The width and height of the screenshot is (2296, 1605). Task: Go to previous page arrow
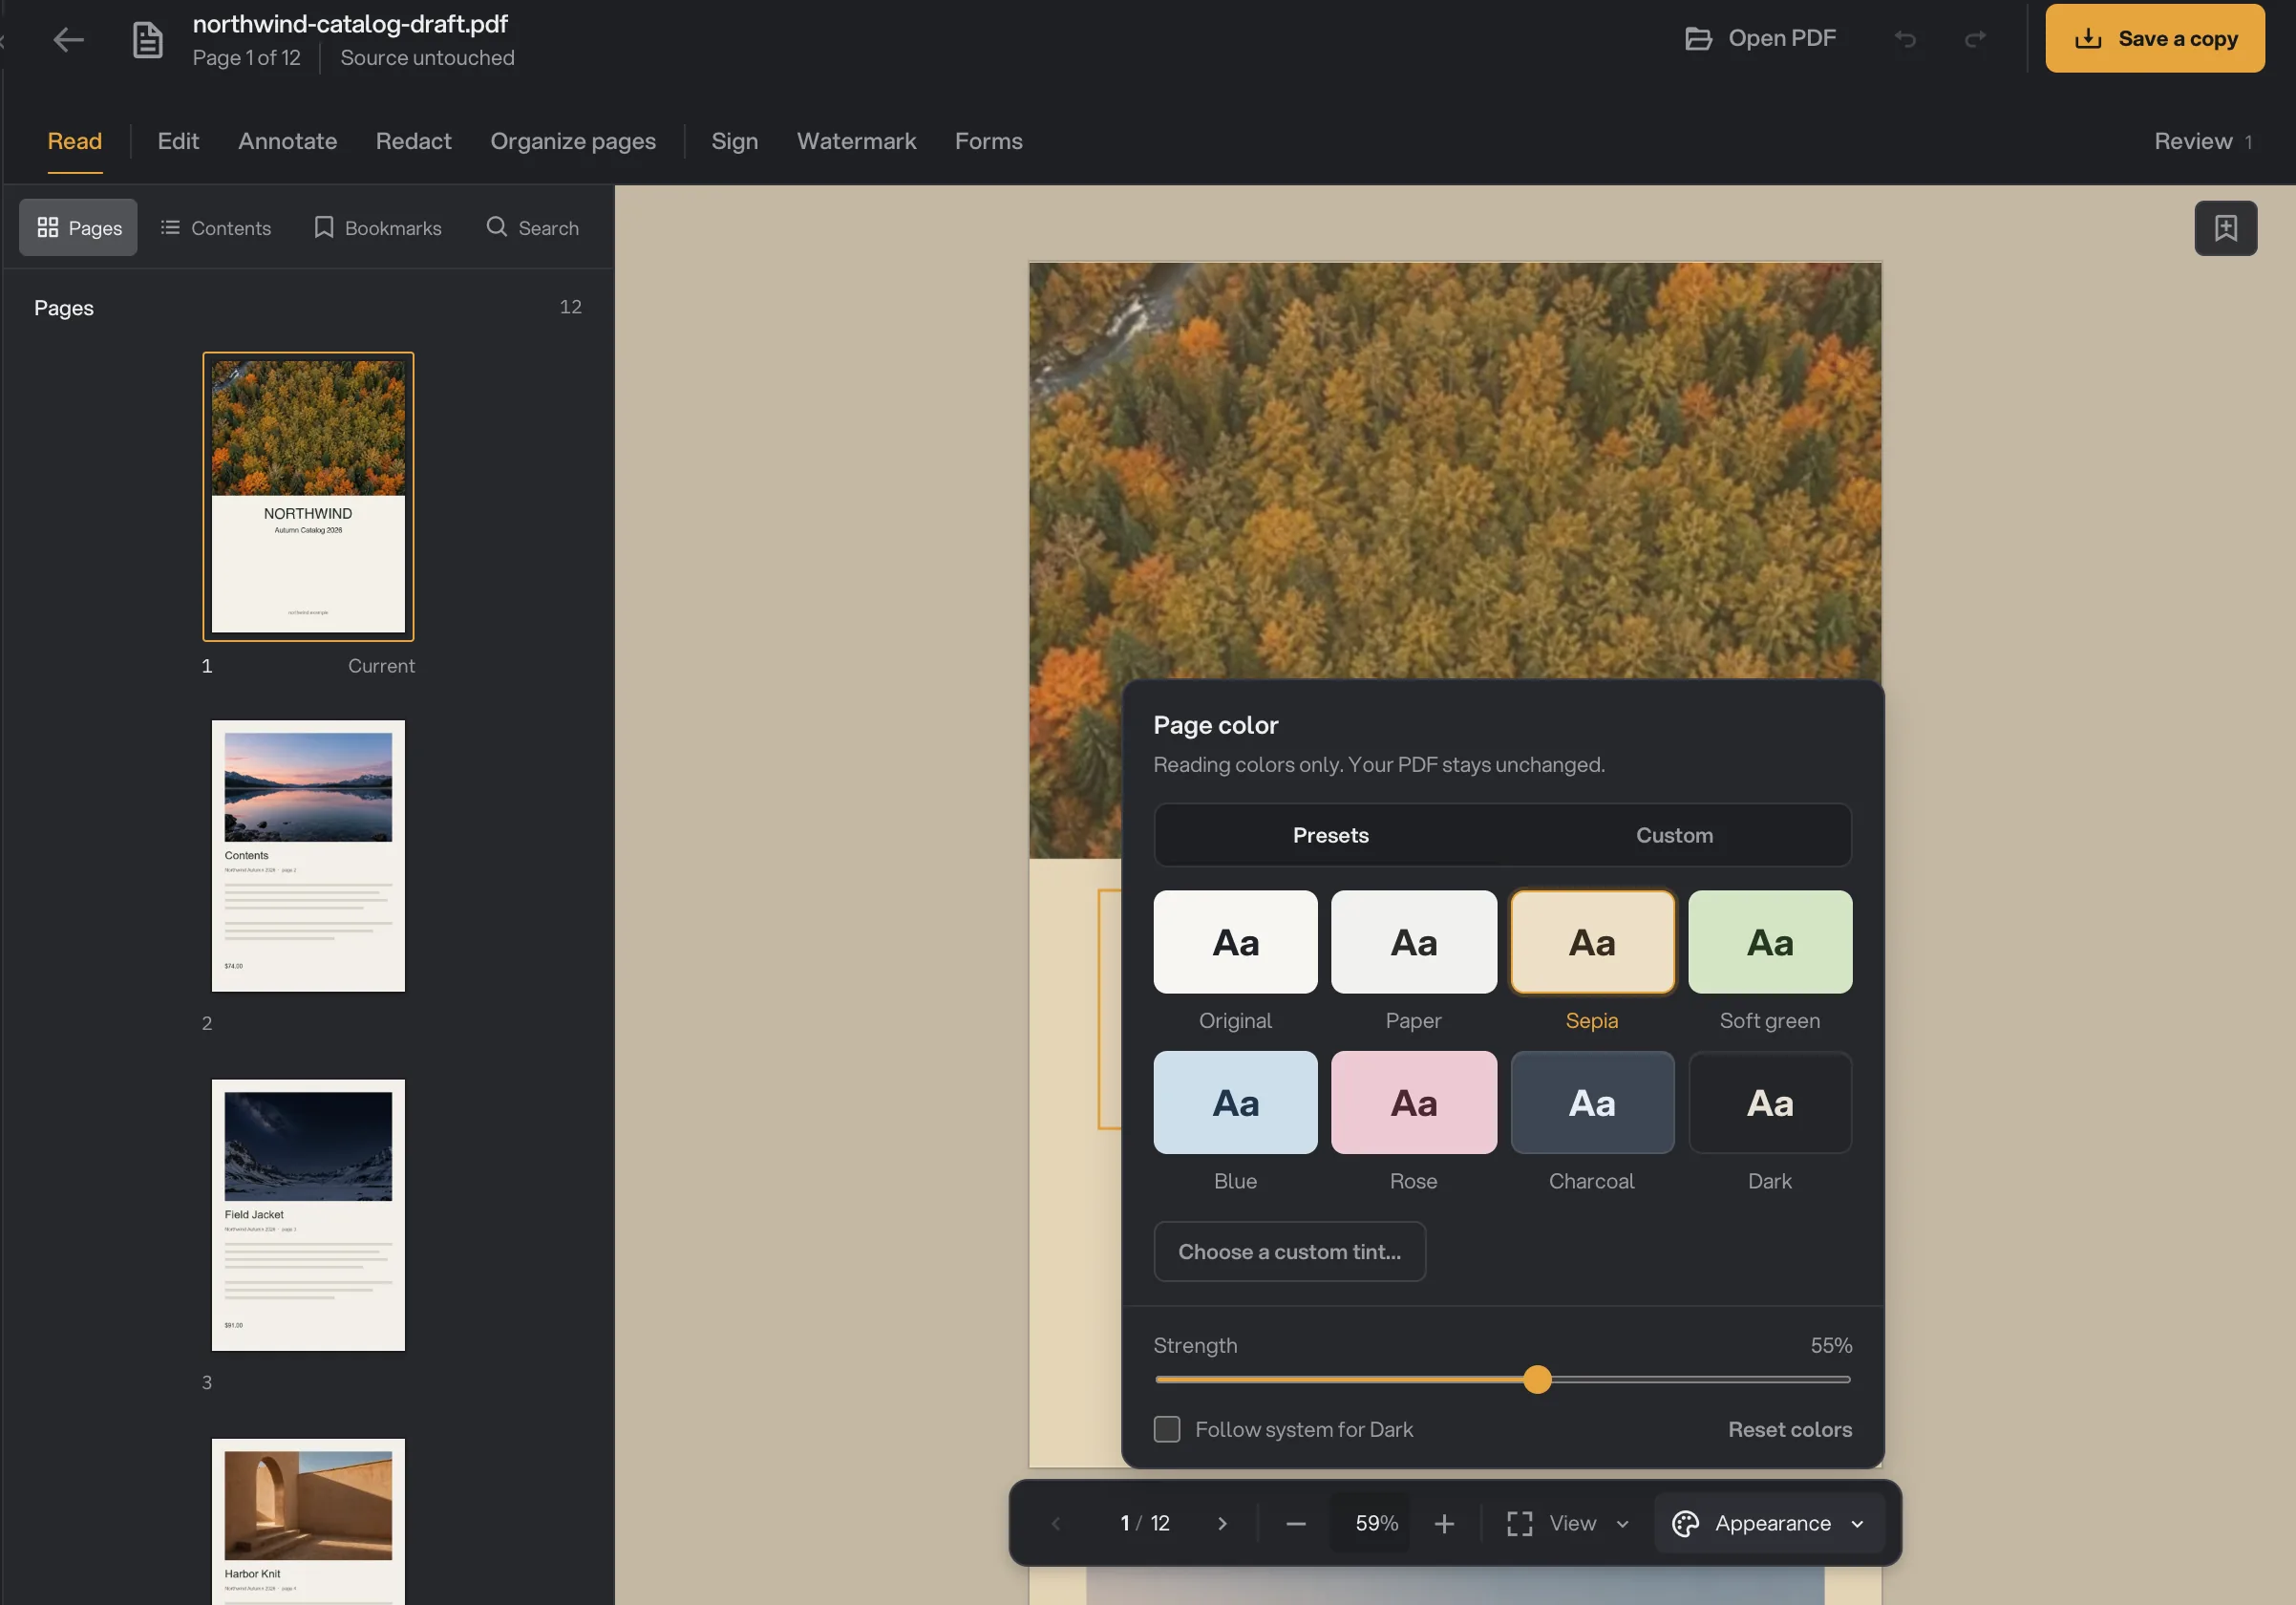click(x=1056, y=1523)
